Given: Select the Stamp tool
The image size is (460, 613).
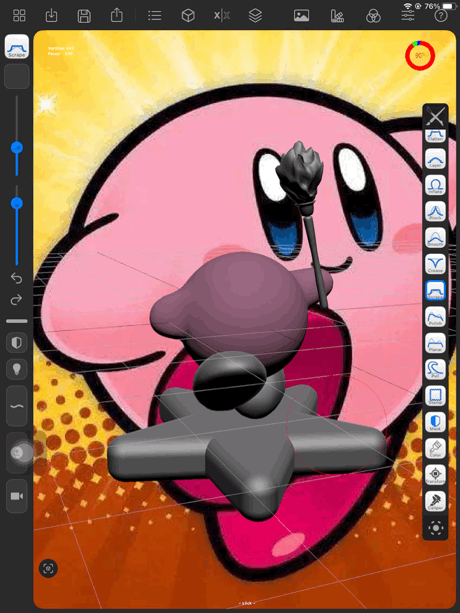Looking at the screenshot, I should (x=435, y=396).
